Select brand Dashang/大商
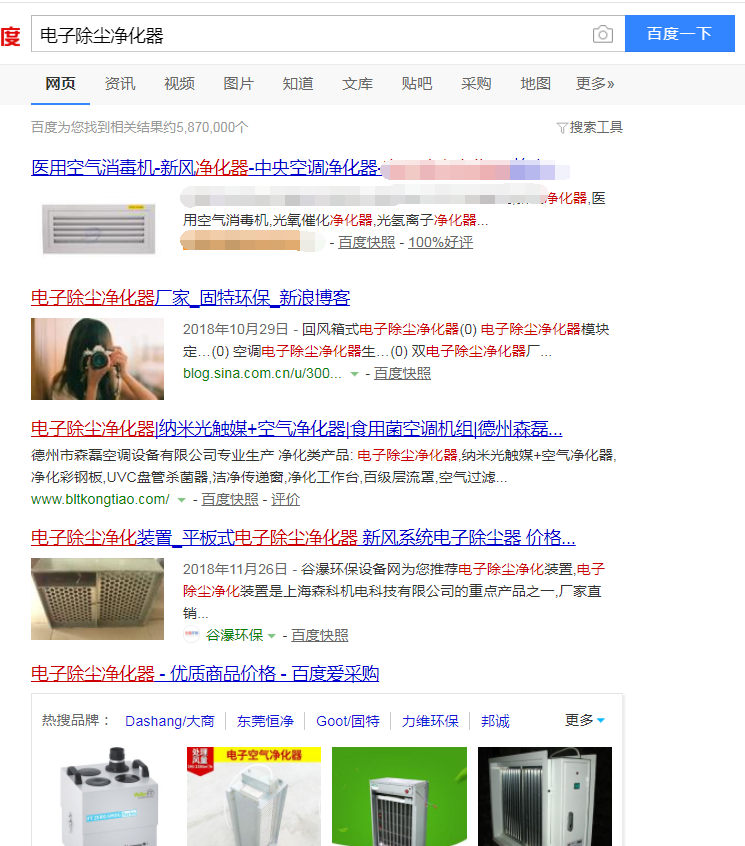 point(169,721)
